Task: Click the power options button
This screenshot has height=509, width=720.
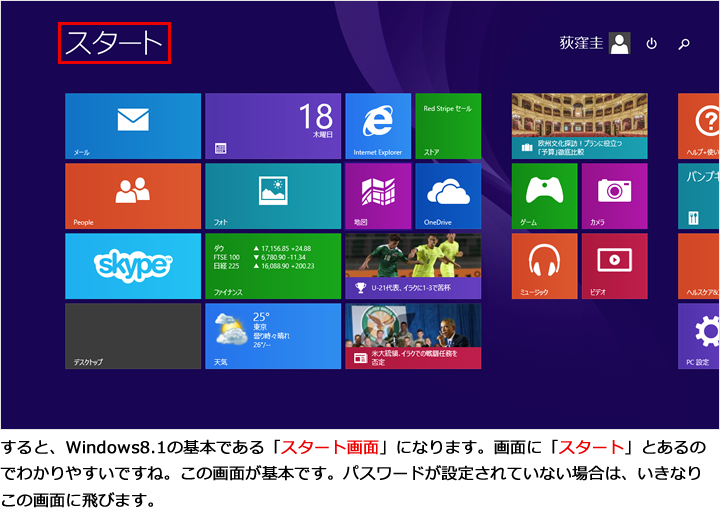Action: [x=651, y=44]
